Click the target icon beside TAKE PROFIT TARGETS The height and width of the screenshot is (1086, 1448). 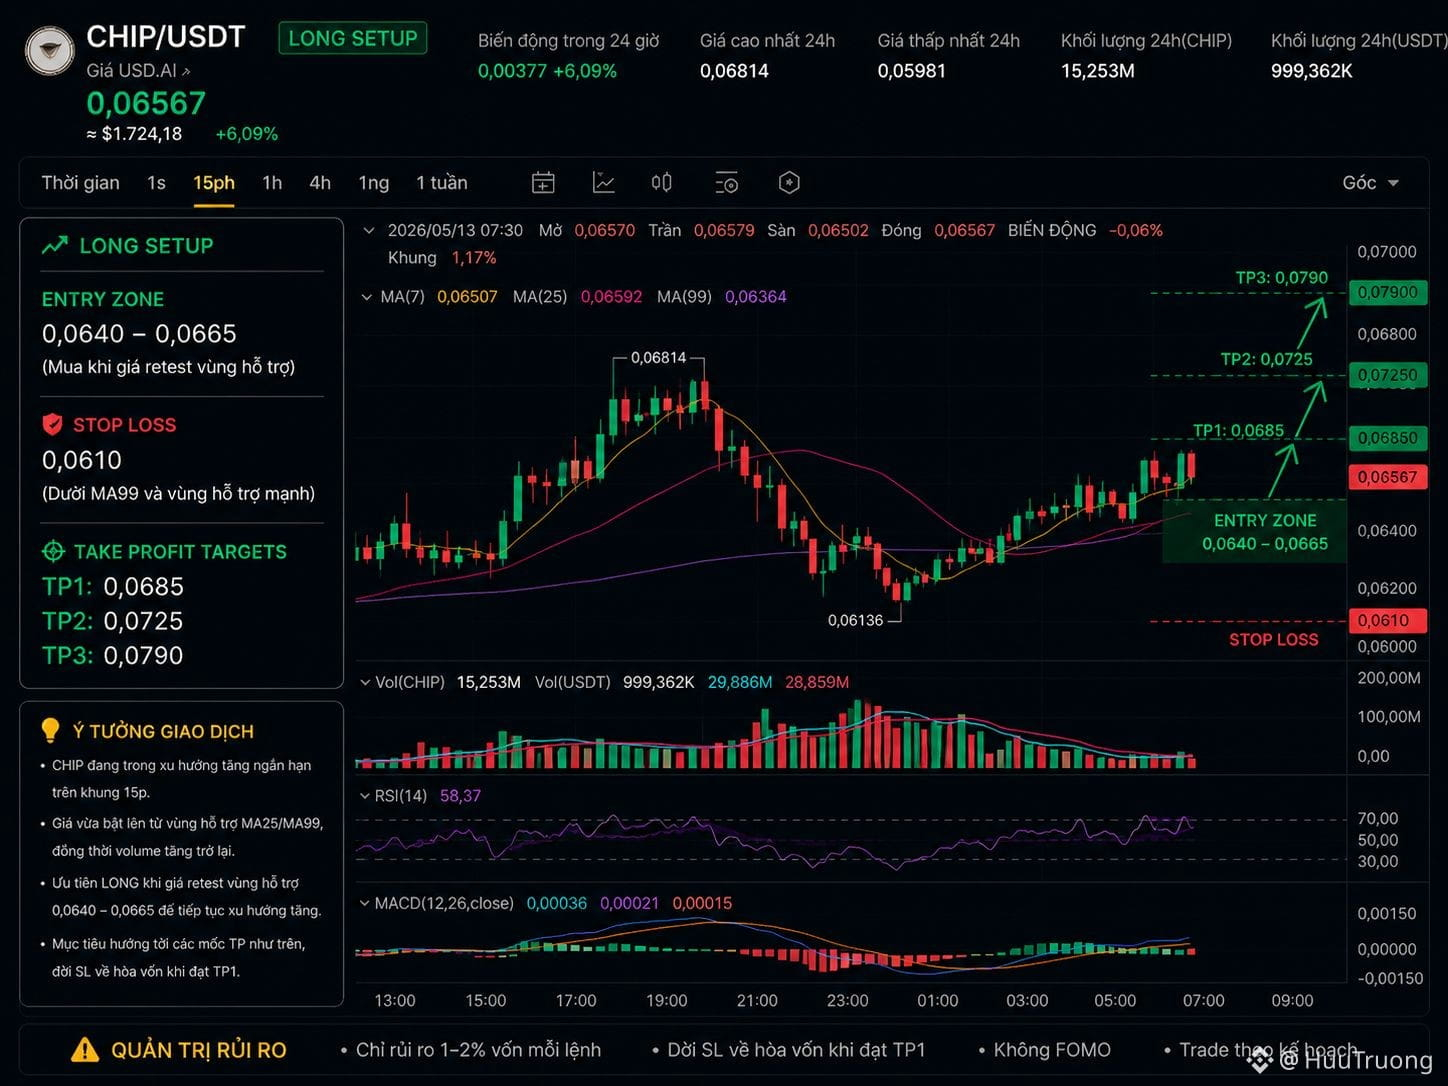53,551
